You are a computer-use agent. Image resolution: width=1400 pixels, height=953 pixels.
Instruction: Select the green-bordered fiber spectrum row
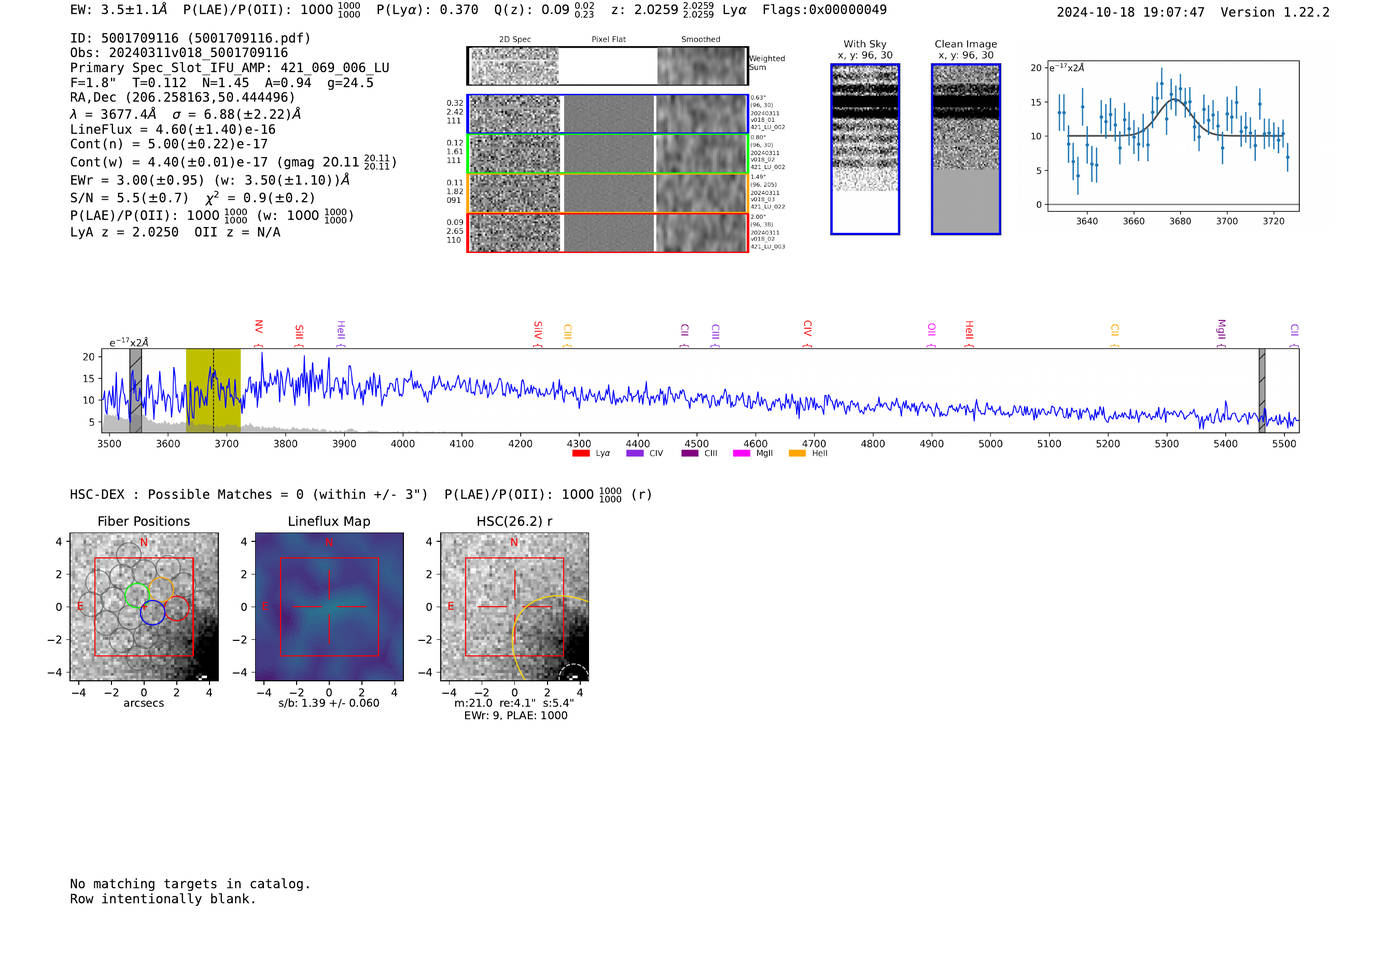(607, 154)
